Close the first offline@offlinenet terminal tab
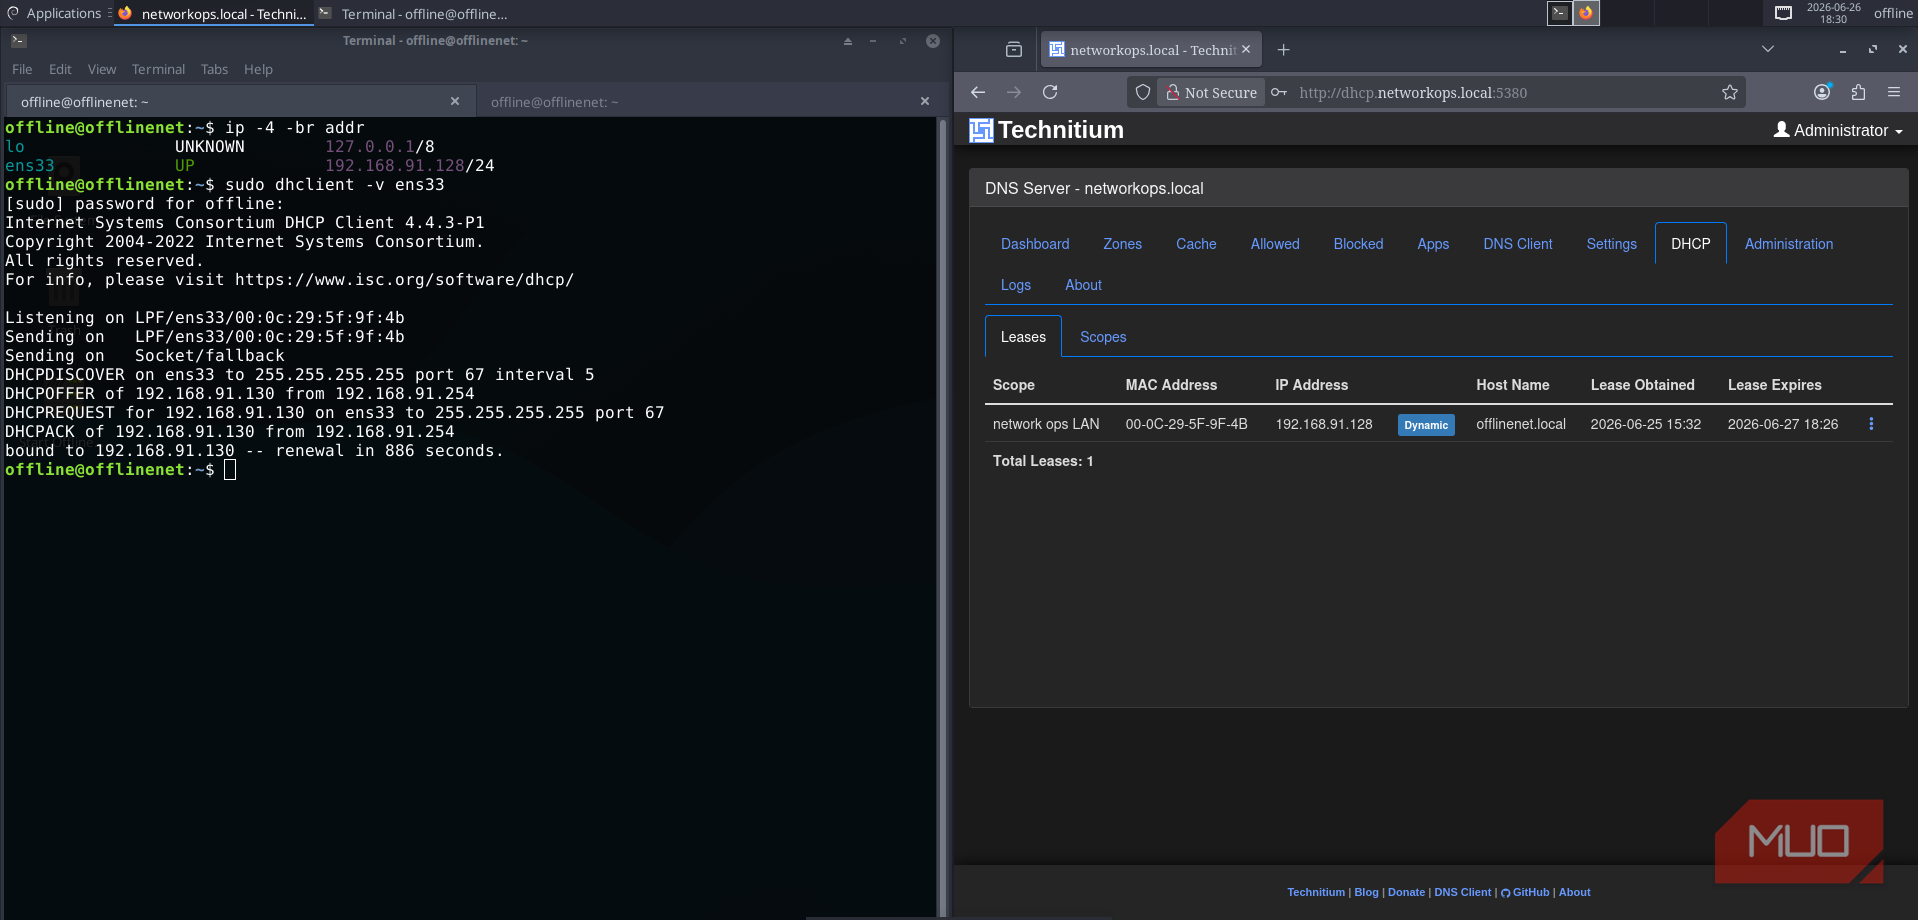This screenshot has width=1918, height=920. pyautogui.click(x=455, y=101)
